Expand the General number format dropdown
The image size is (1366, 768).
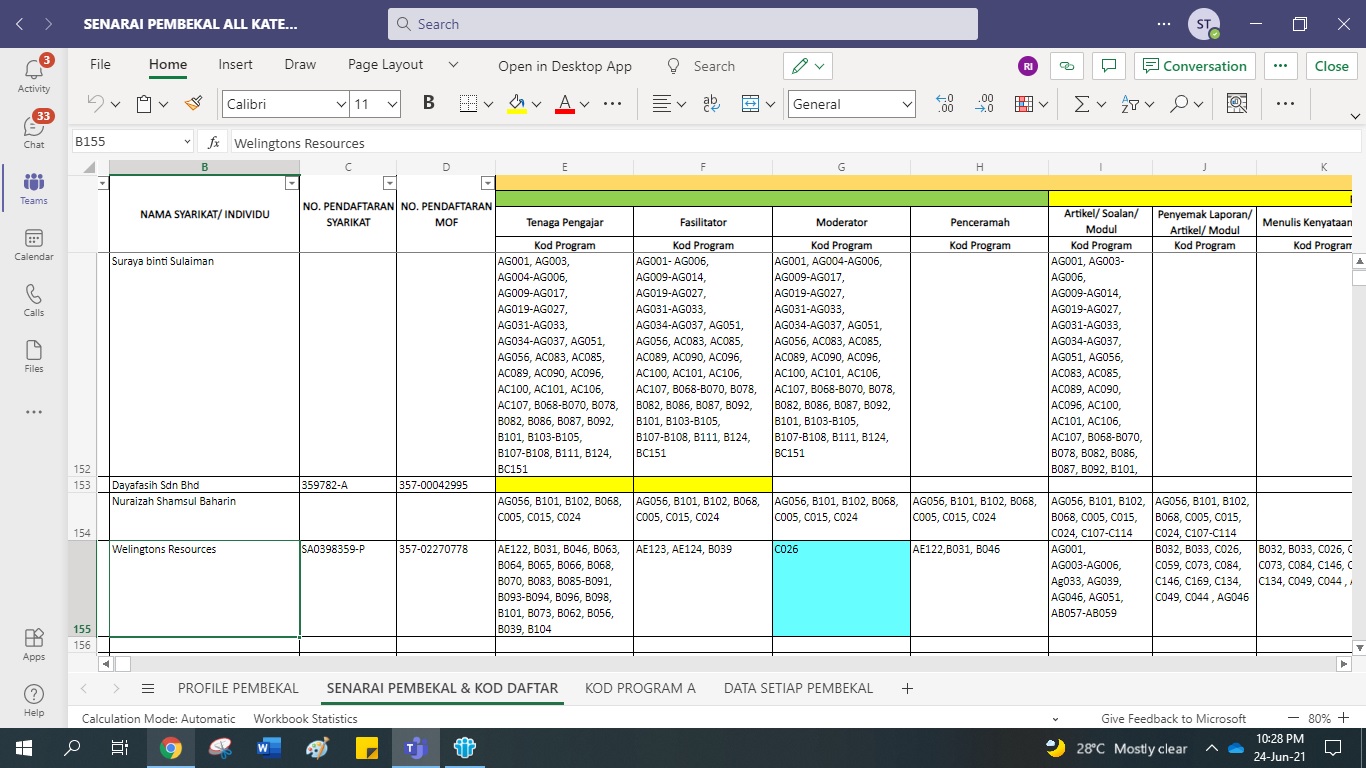[907, 104]
